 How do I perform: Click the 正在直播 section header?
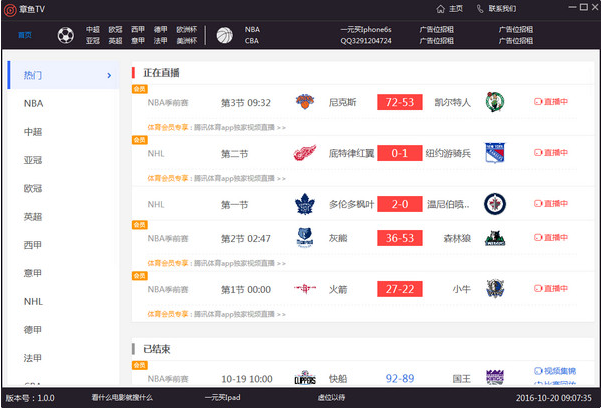click(161, 73)
